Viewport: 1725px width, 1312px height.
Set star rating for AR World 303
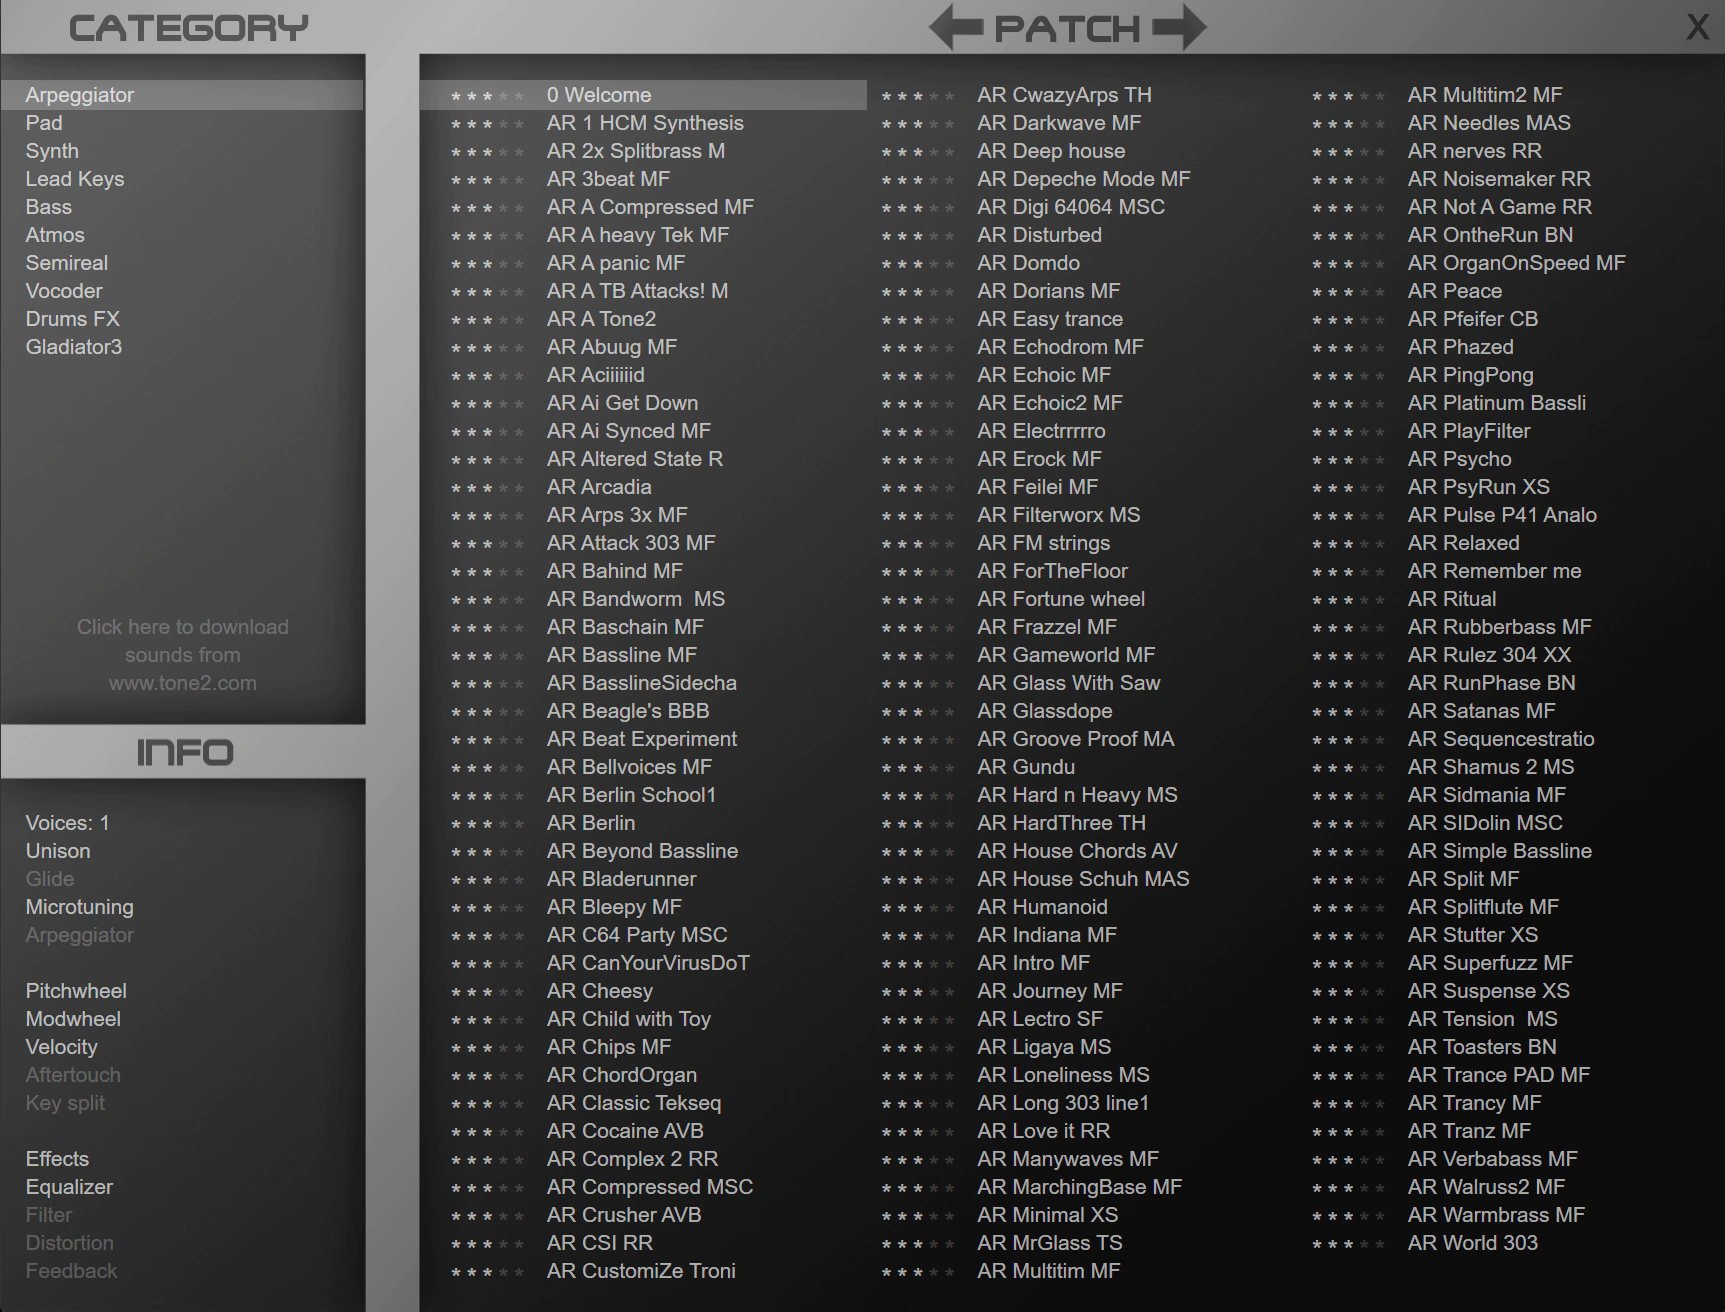pyautogui.click(x=1348, y=1244)
